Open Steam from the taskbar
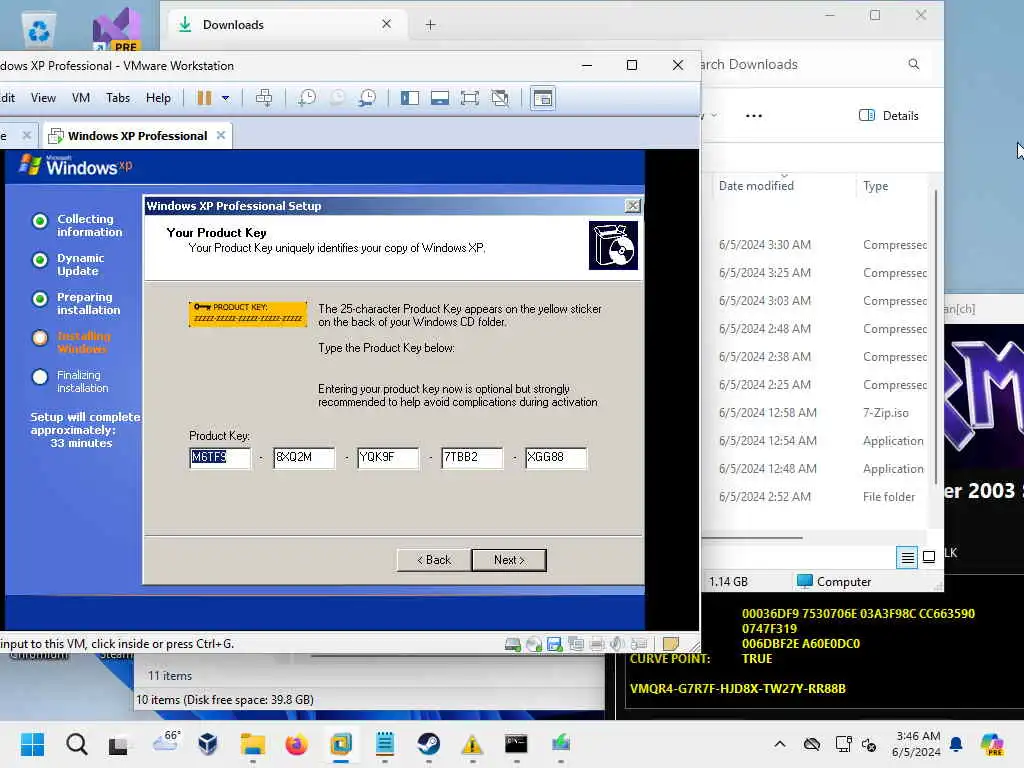 point(428,744)
